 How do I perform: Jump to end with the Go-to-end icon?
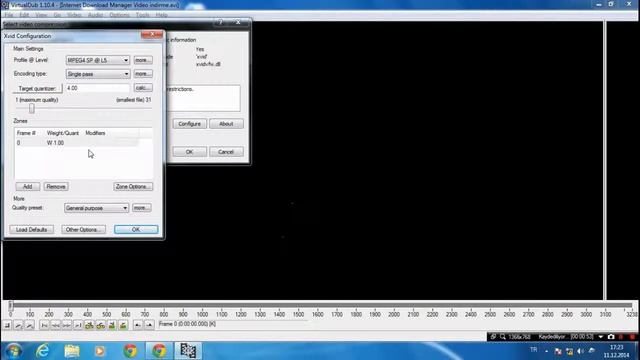tap(78, 325)
